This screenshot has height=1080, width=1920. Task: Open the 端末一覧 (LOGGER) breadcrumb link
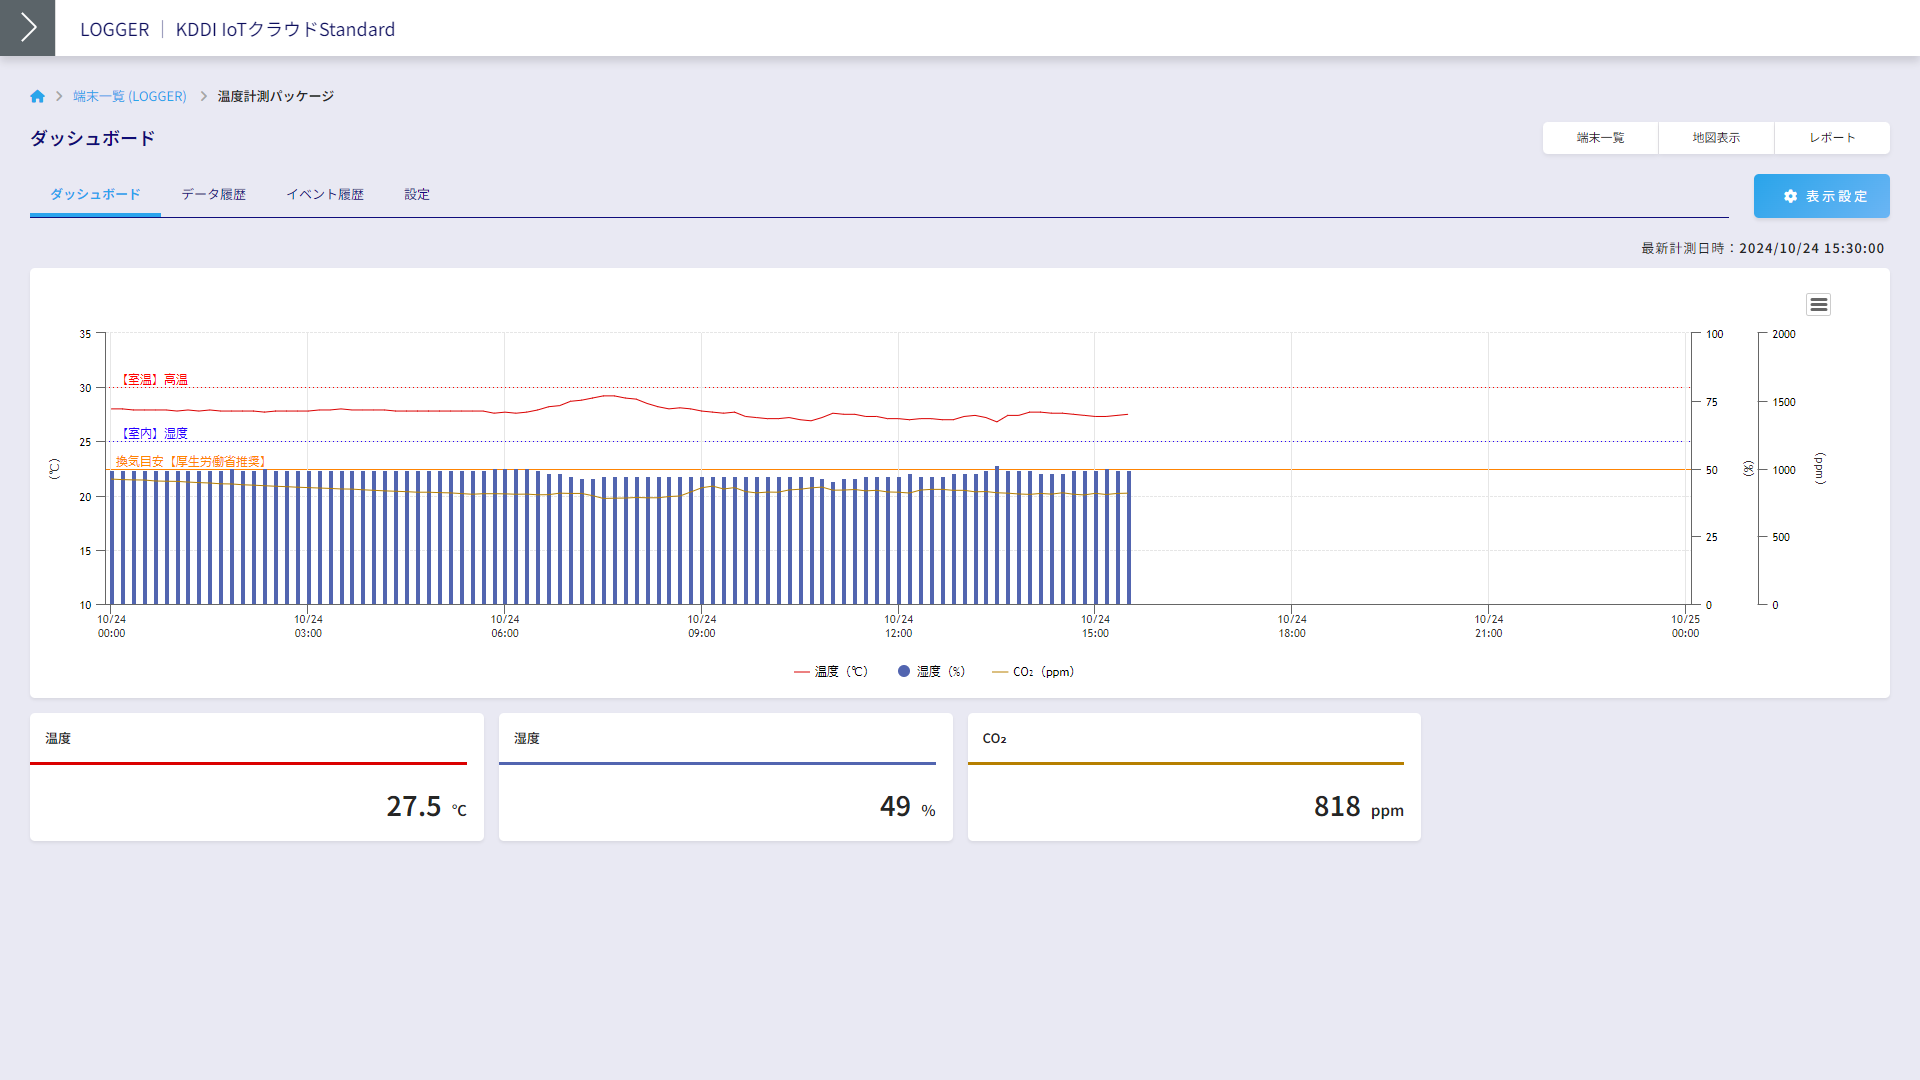coord(129,96)
